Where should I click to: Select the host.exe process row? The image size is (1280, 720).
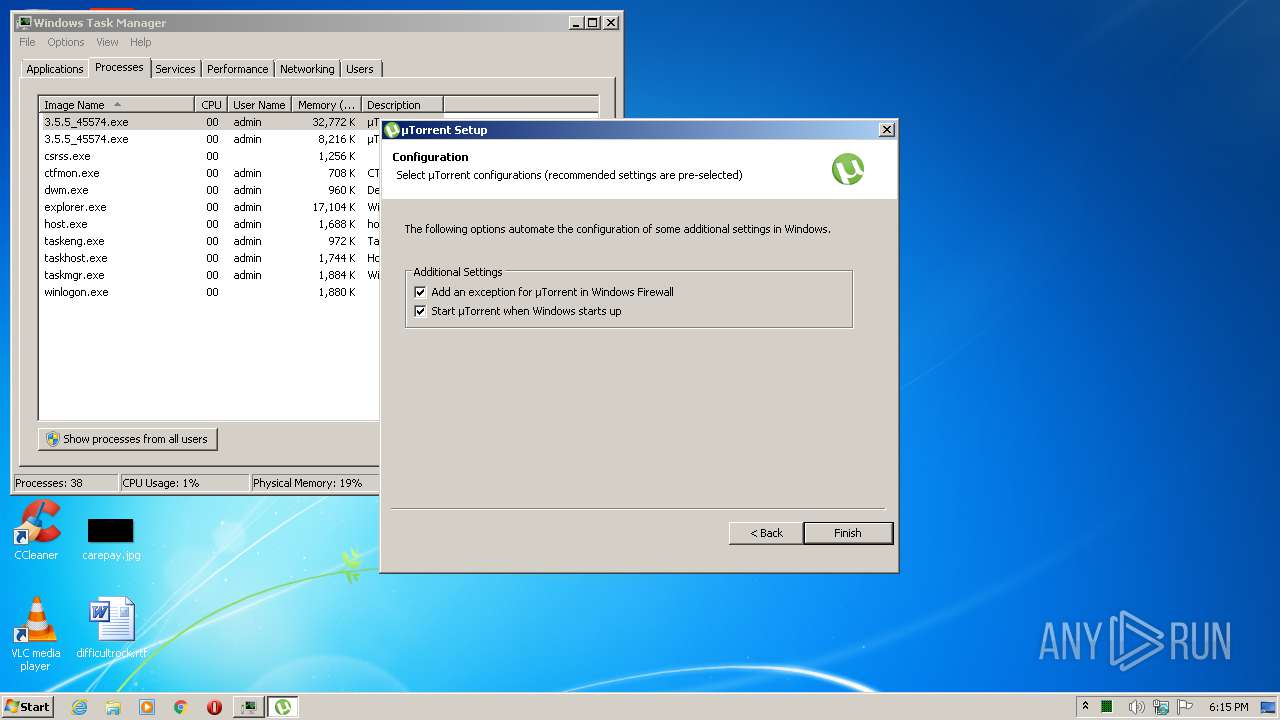[210, 224]
